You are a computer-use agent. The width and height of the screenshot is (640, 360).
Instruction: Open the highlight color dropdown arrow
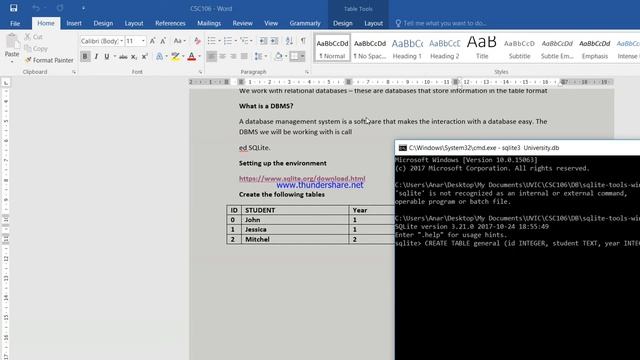tap(183, 56)
